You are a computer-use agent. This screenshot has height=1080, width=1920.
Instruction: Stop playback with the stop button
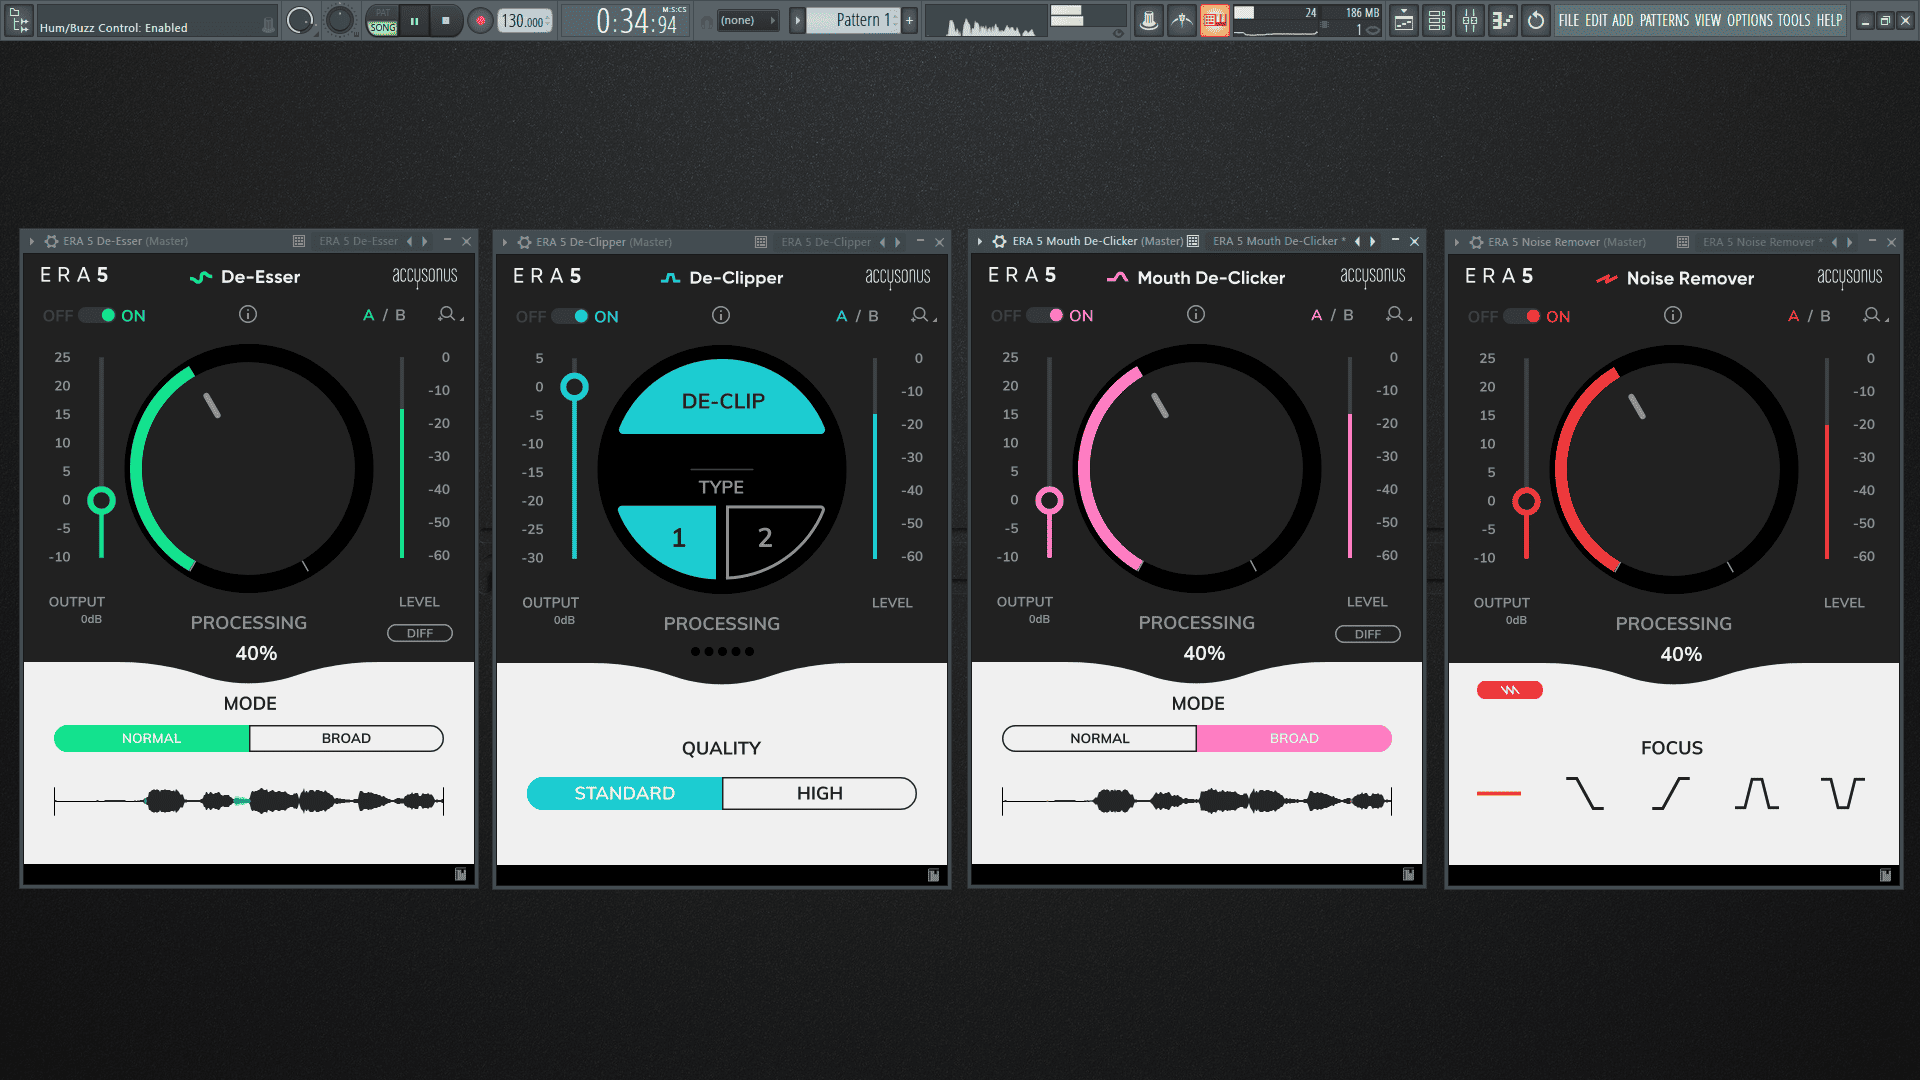tap(446, 20)
